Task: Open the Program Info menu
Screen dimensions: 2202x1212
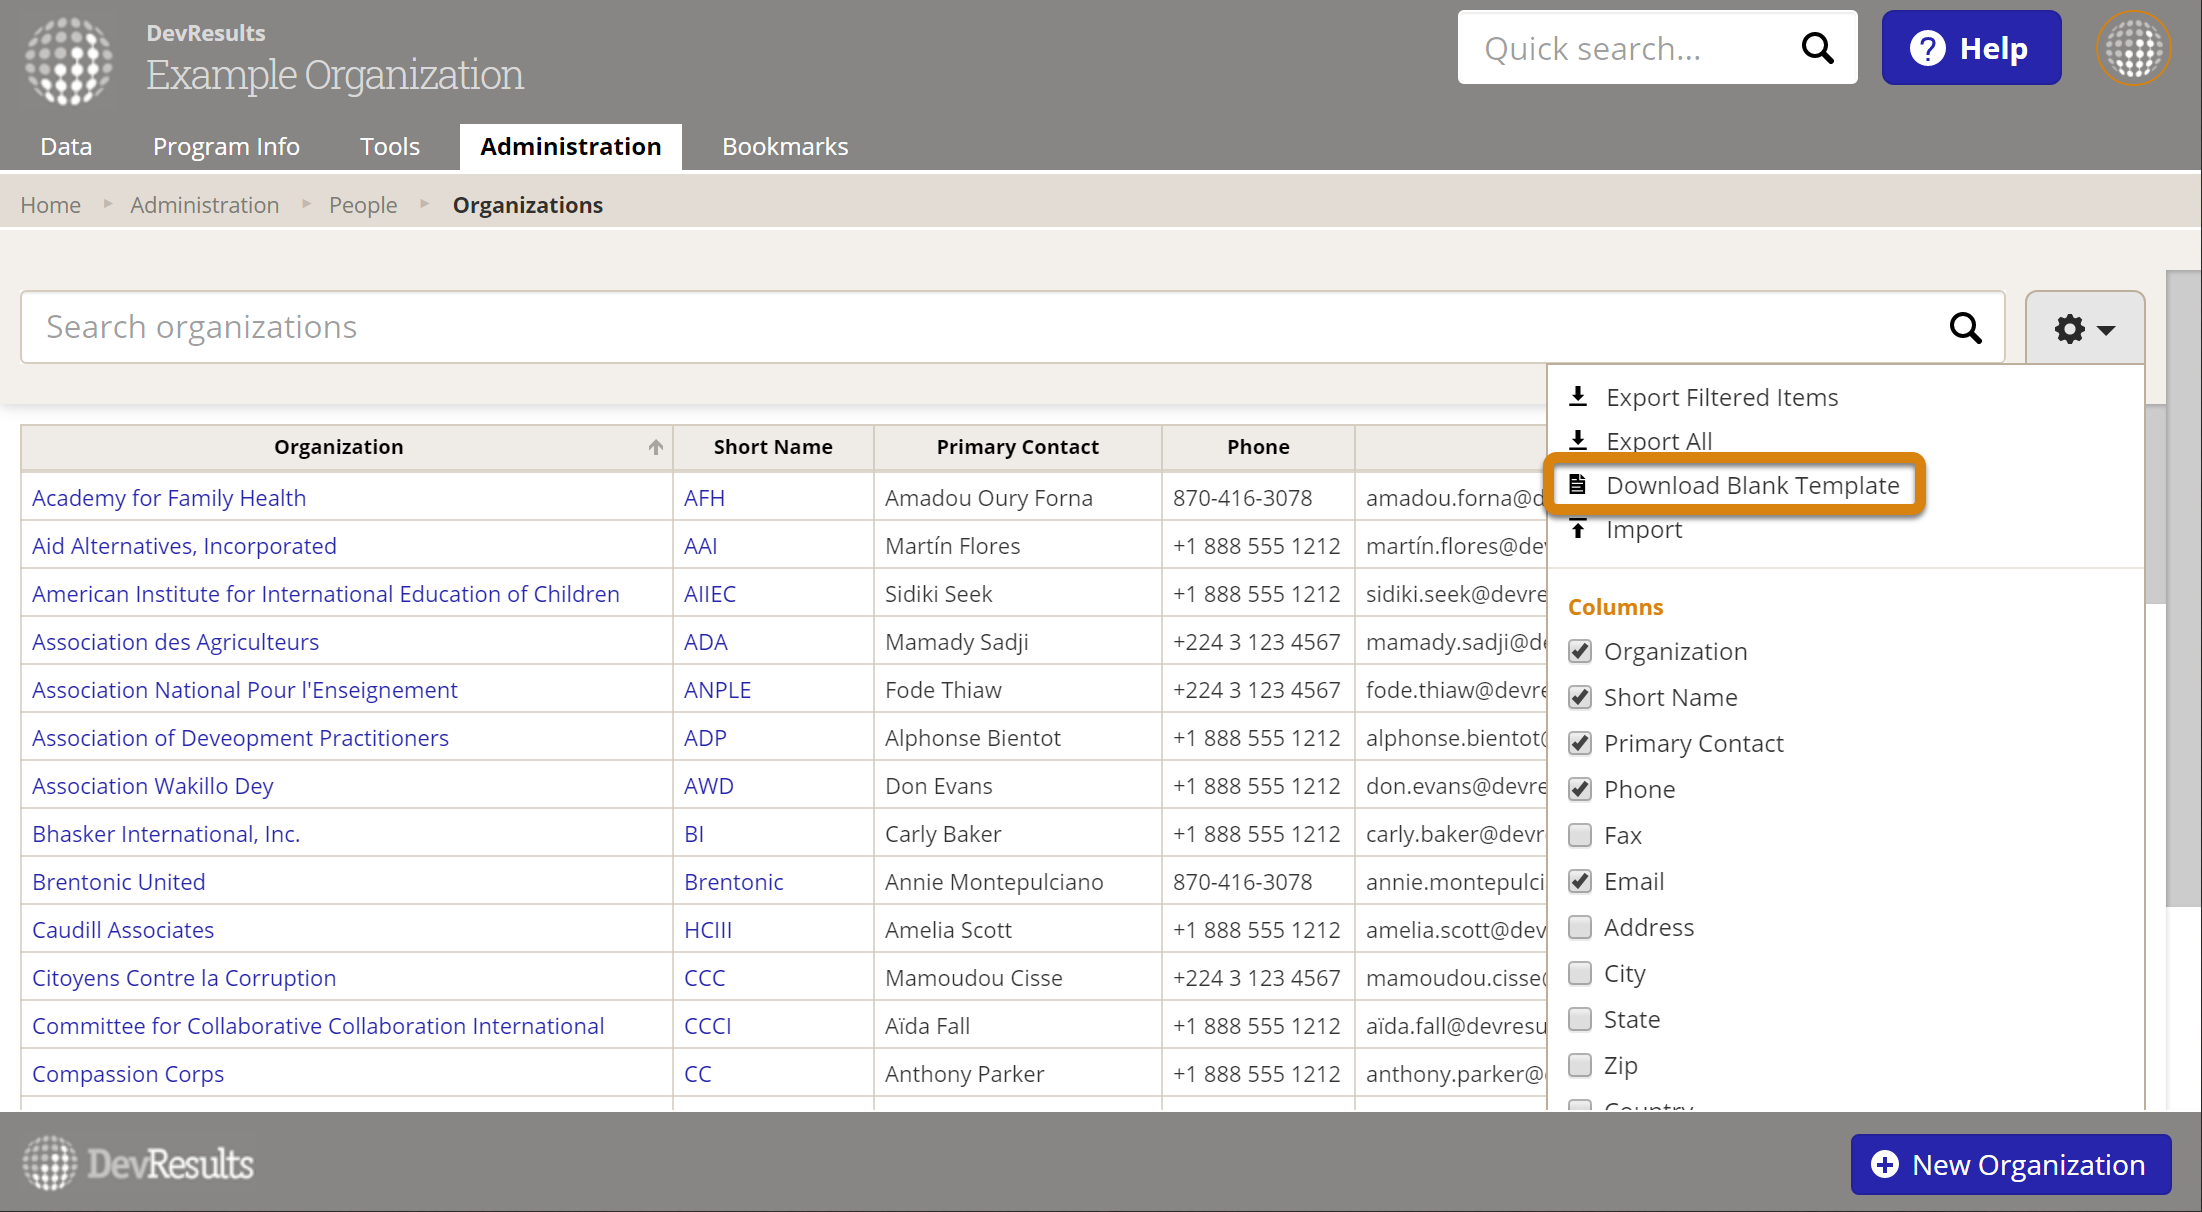Action: tap(226, 147)
